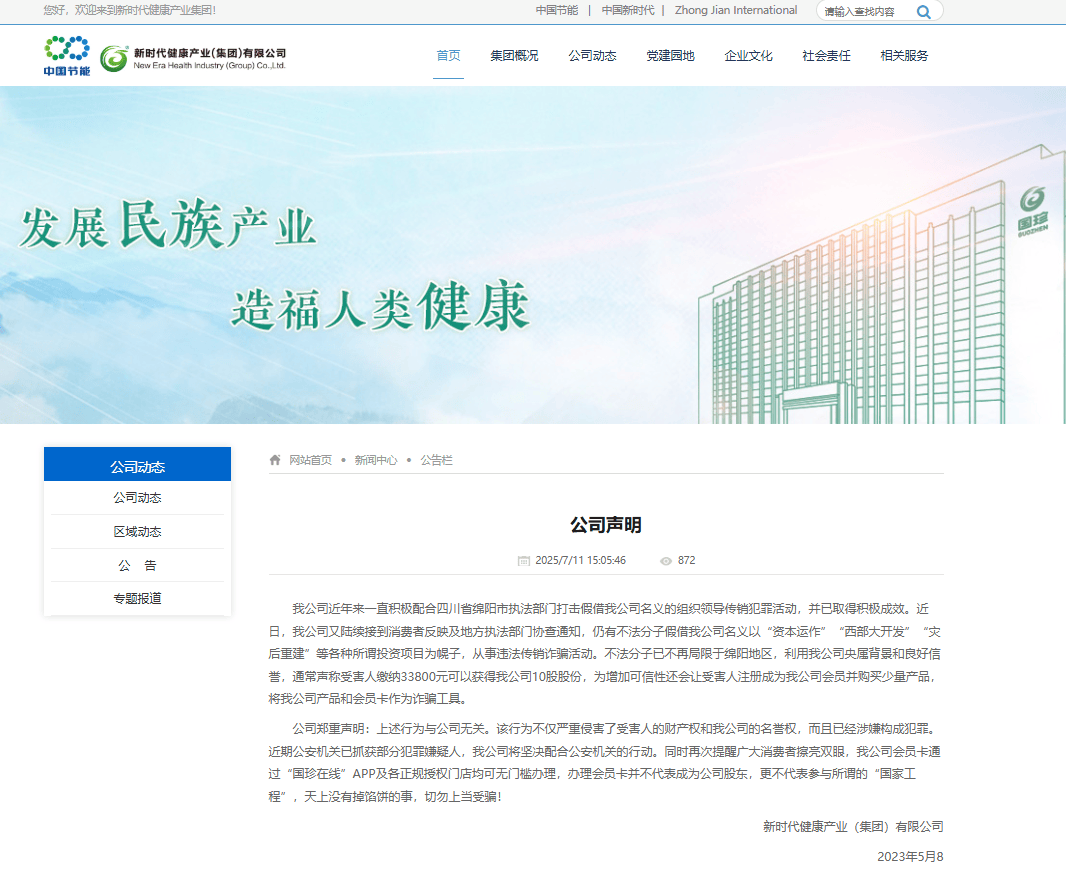Open the 中国新时代 top link
Screen dimensions: 1066x880
628,10
